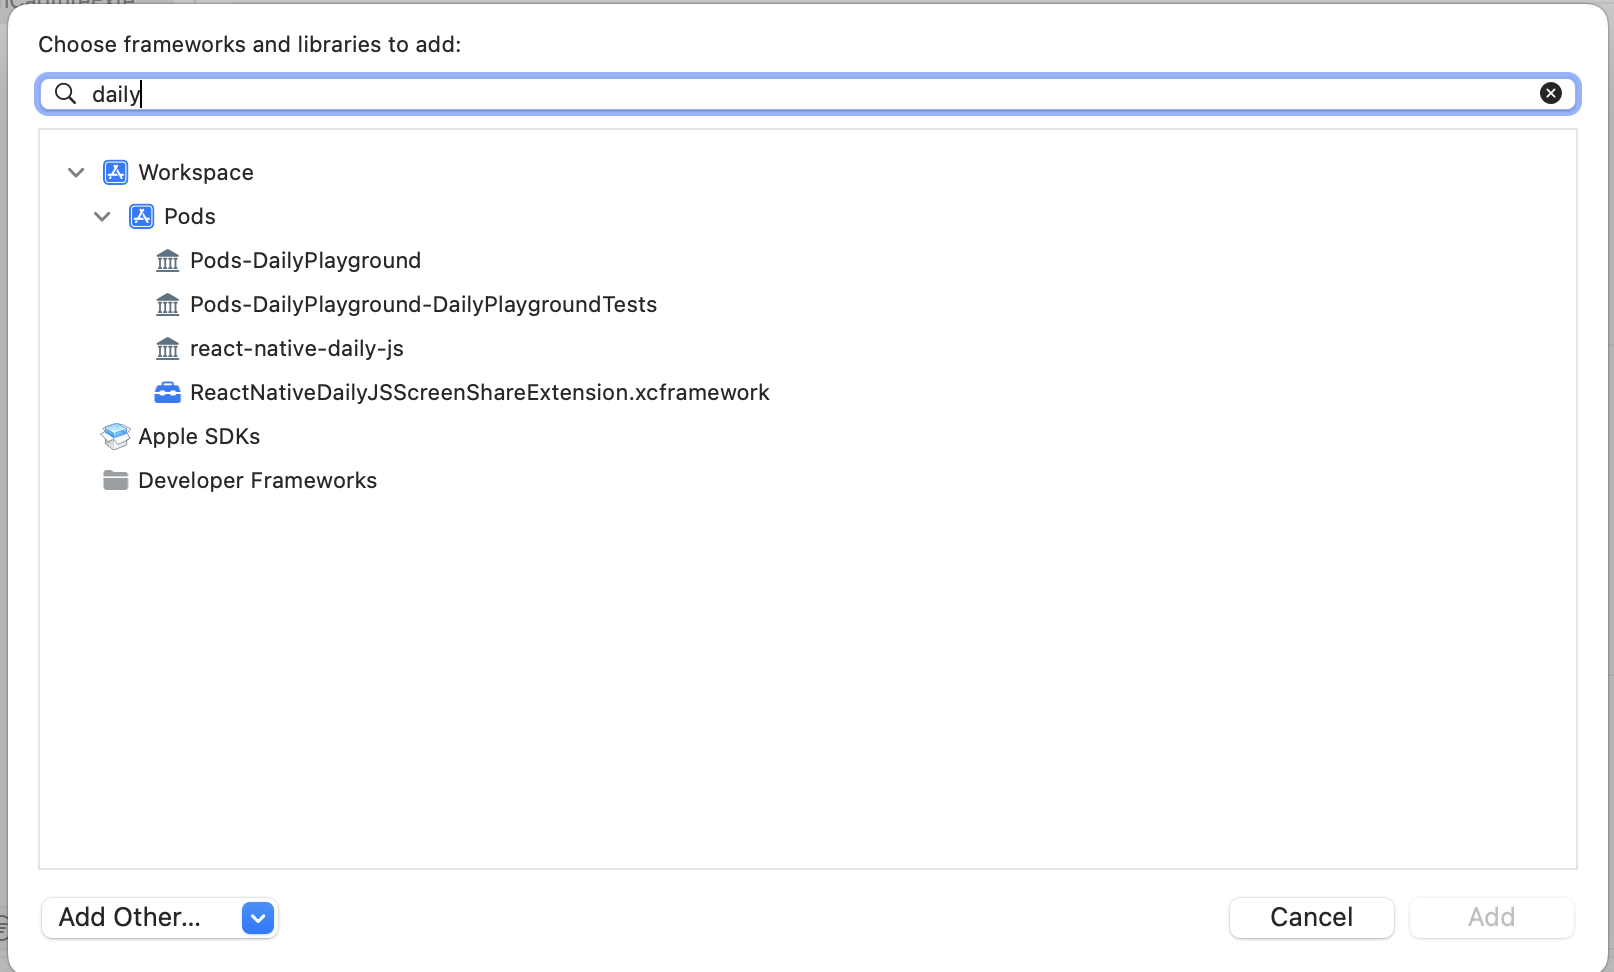Click the Pods-DailyPlayground-DailyPlaygroundTests library icon
Screen dimensions: 1614x972
(168, 305)
